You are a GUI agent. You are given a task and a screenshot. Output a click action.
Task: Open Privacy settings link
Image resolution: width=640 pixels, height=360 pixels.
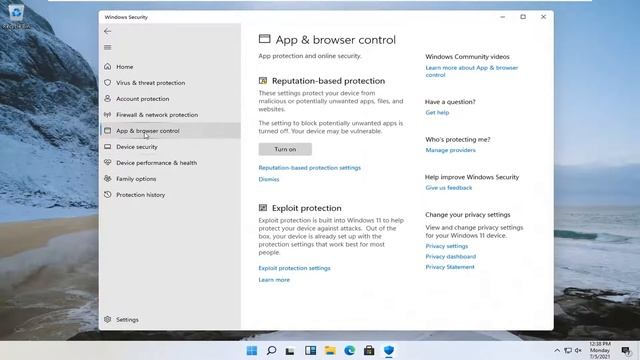click(x=447, y=246)
